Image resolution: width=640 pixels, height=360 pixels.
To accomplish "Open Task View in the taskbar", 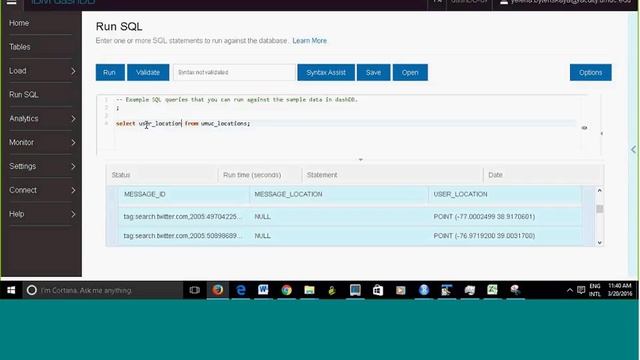I will 195,290.
